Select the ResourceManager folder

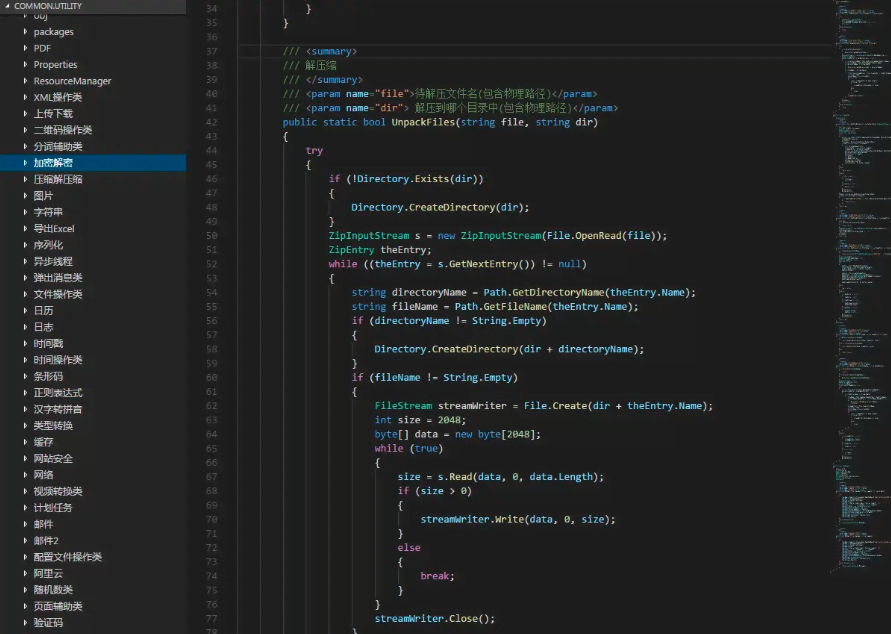tap(72, 81)
